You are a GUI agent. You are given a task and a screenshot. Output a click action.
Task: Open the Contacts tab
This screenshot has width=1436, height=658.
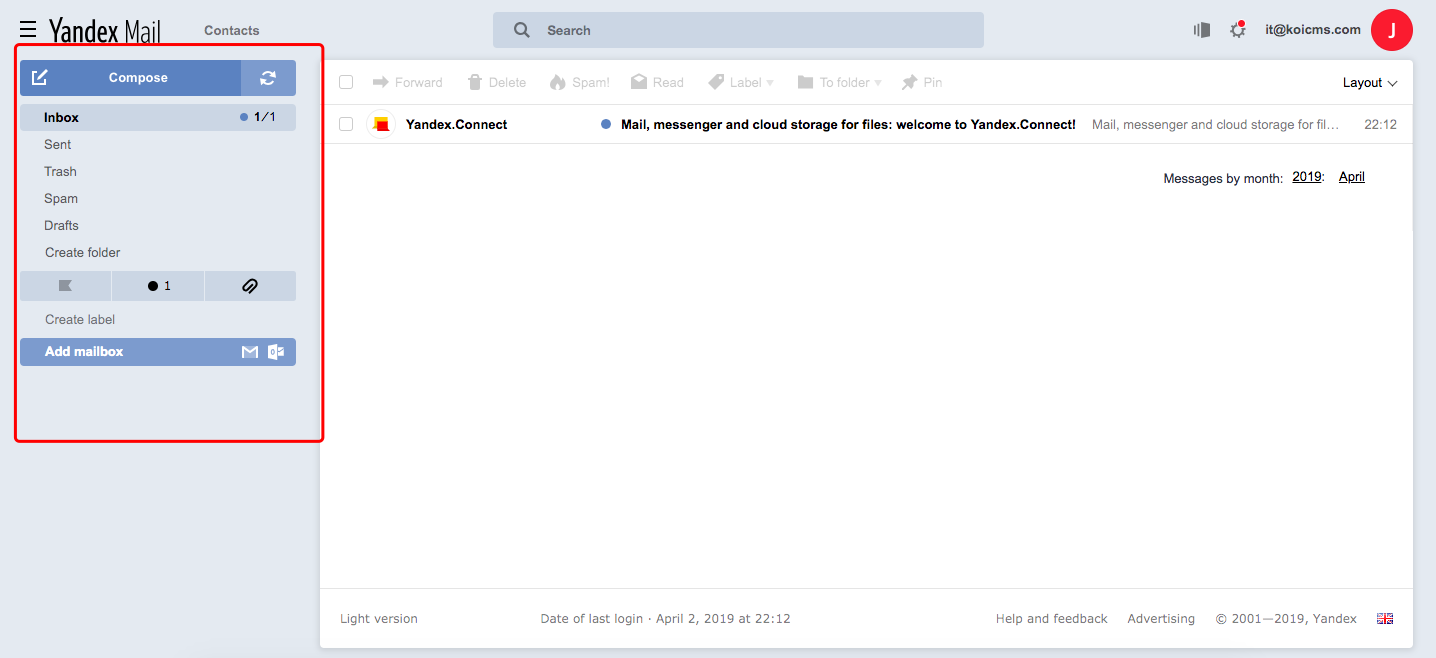pos(232,30)
